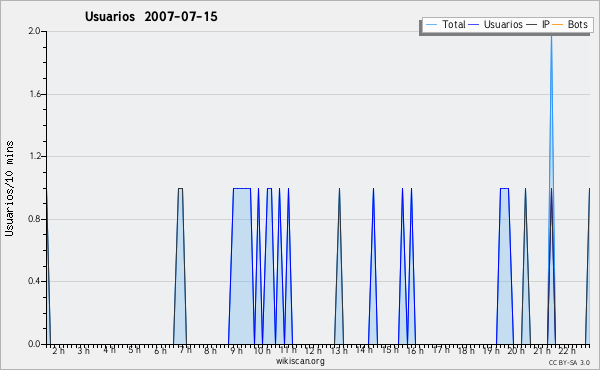600x370 pixels.
Task: Click the chart title 'Usuarios 2007-07-15'
Action: pyautogui.click(x=151, y=17)
